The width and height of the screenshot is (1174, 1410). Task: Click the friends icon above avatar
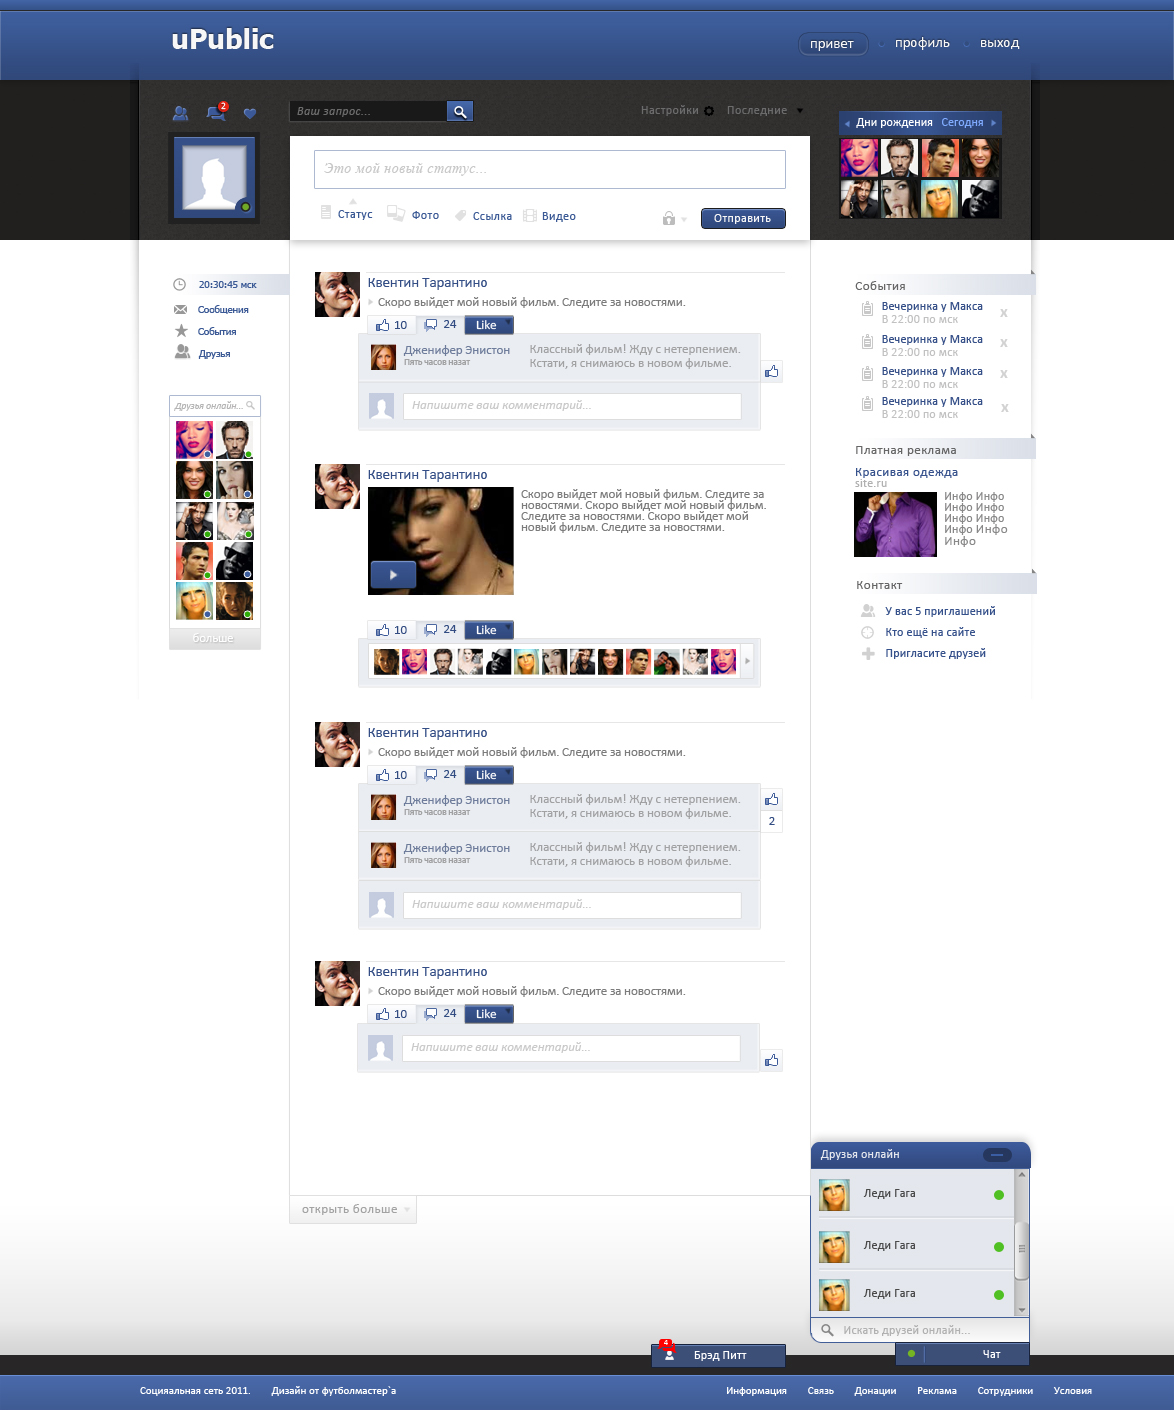tap(180, 113)
